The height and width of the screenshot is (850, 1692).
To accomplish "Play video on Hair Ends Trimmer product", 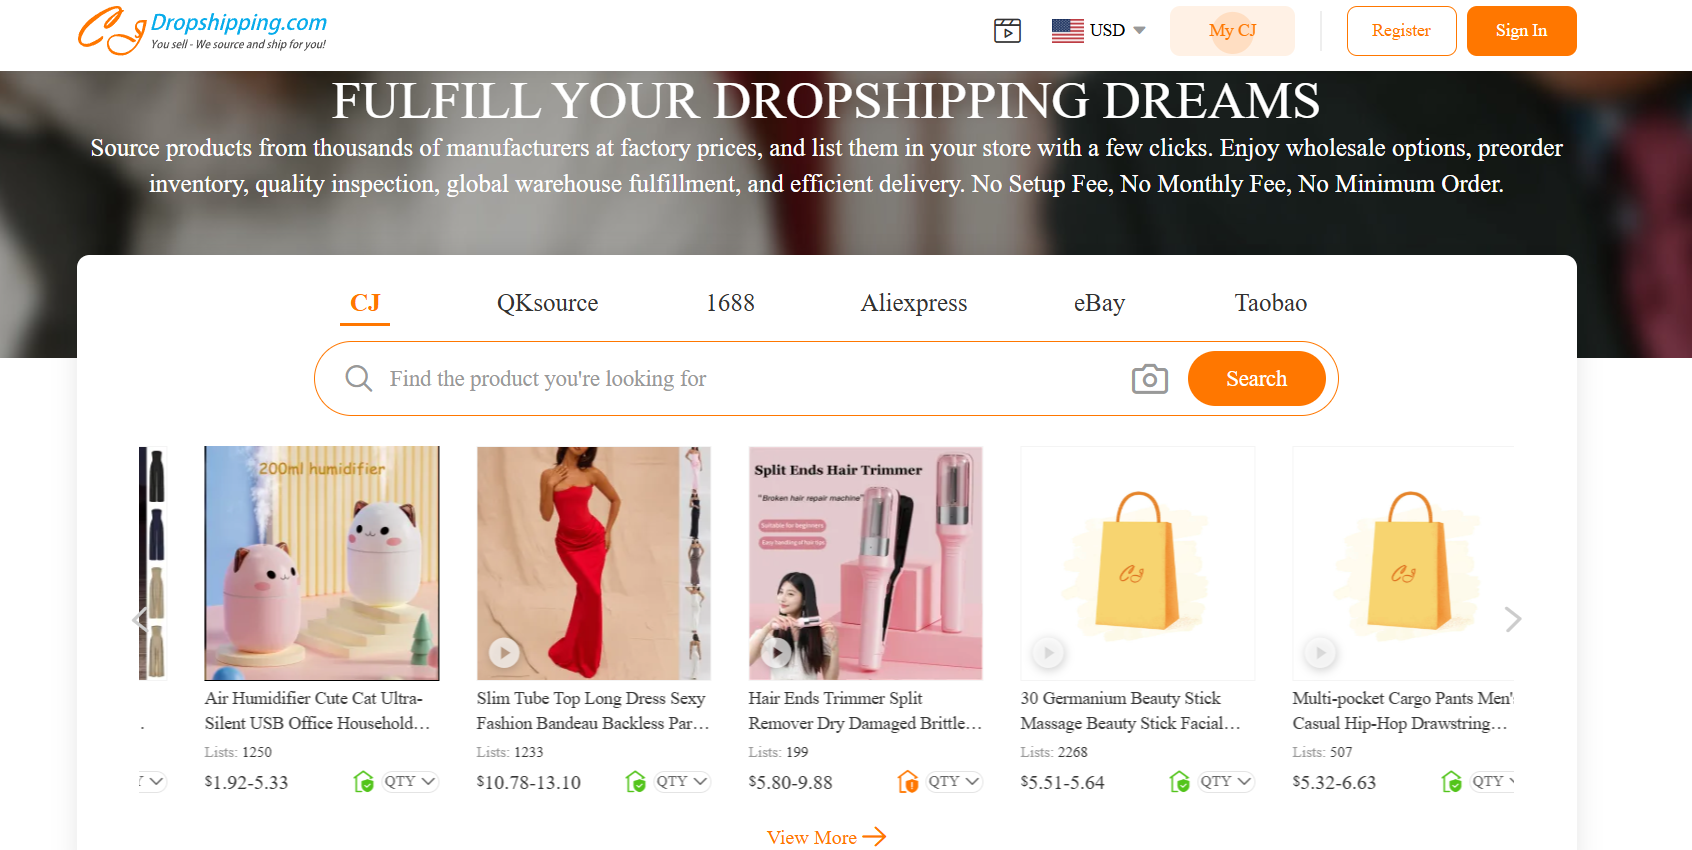I will click(776, 653).
